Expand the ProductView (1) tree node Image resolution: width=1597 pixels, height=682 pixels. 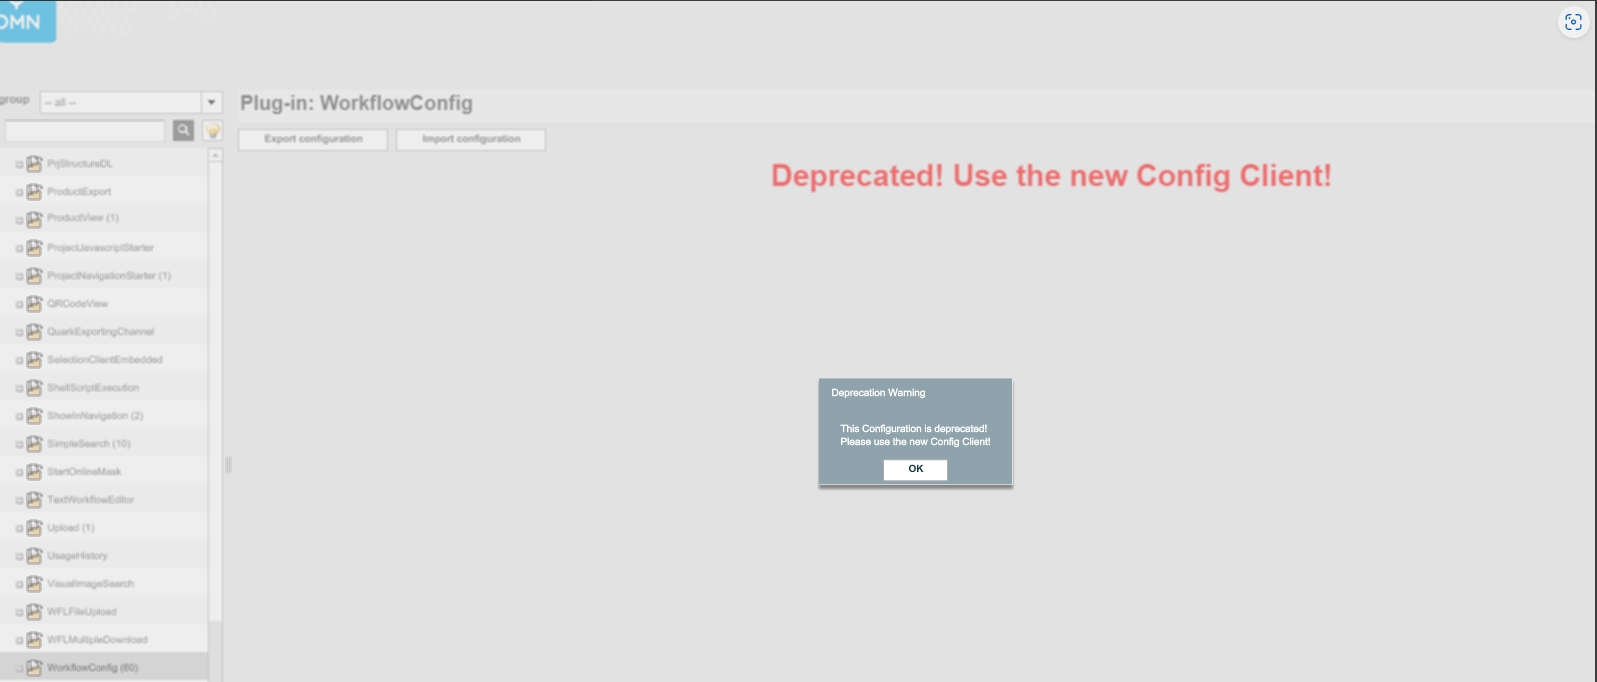click(x=19, y=219)
